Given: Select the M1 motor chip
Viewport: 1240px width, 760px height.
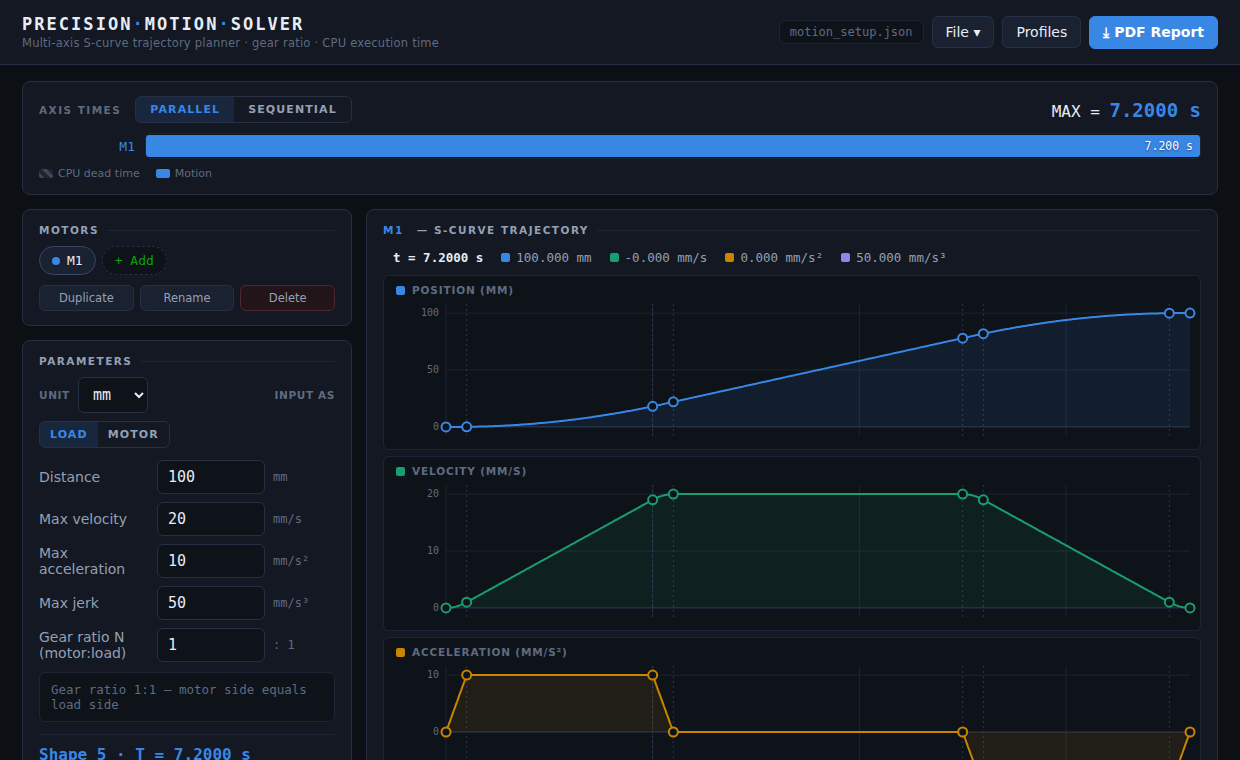Looking at the screenshot, I should click(67, 261).
